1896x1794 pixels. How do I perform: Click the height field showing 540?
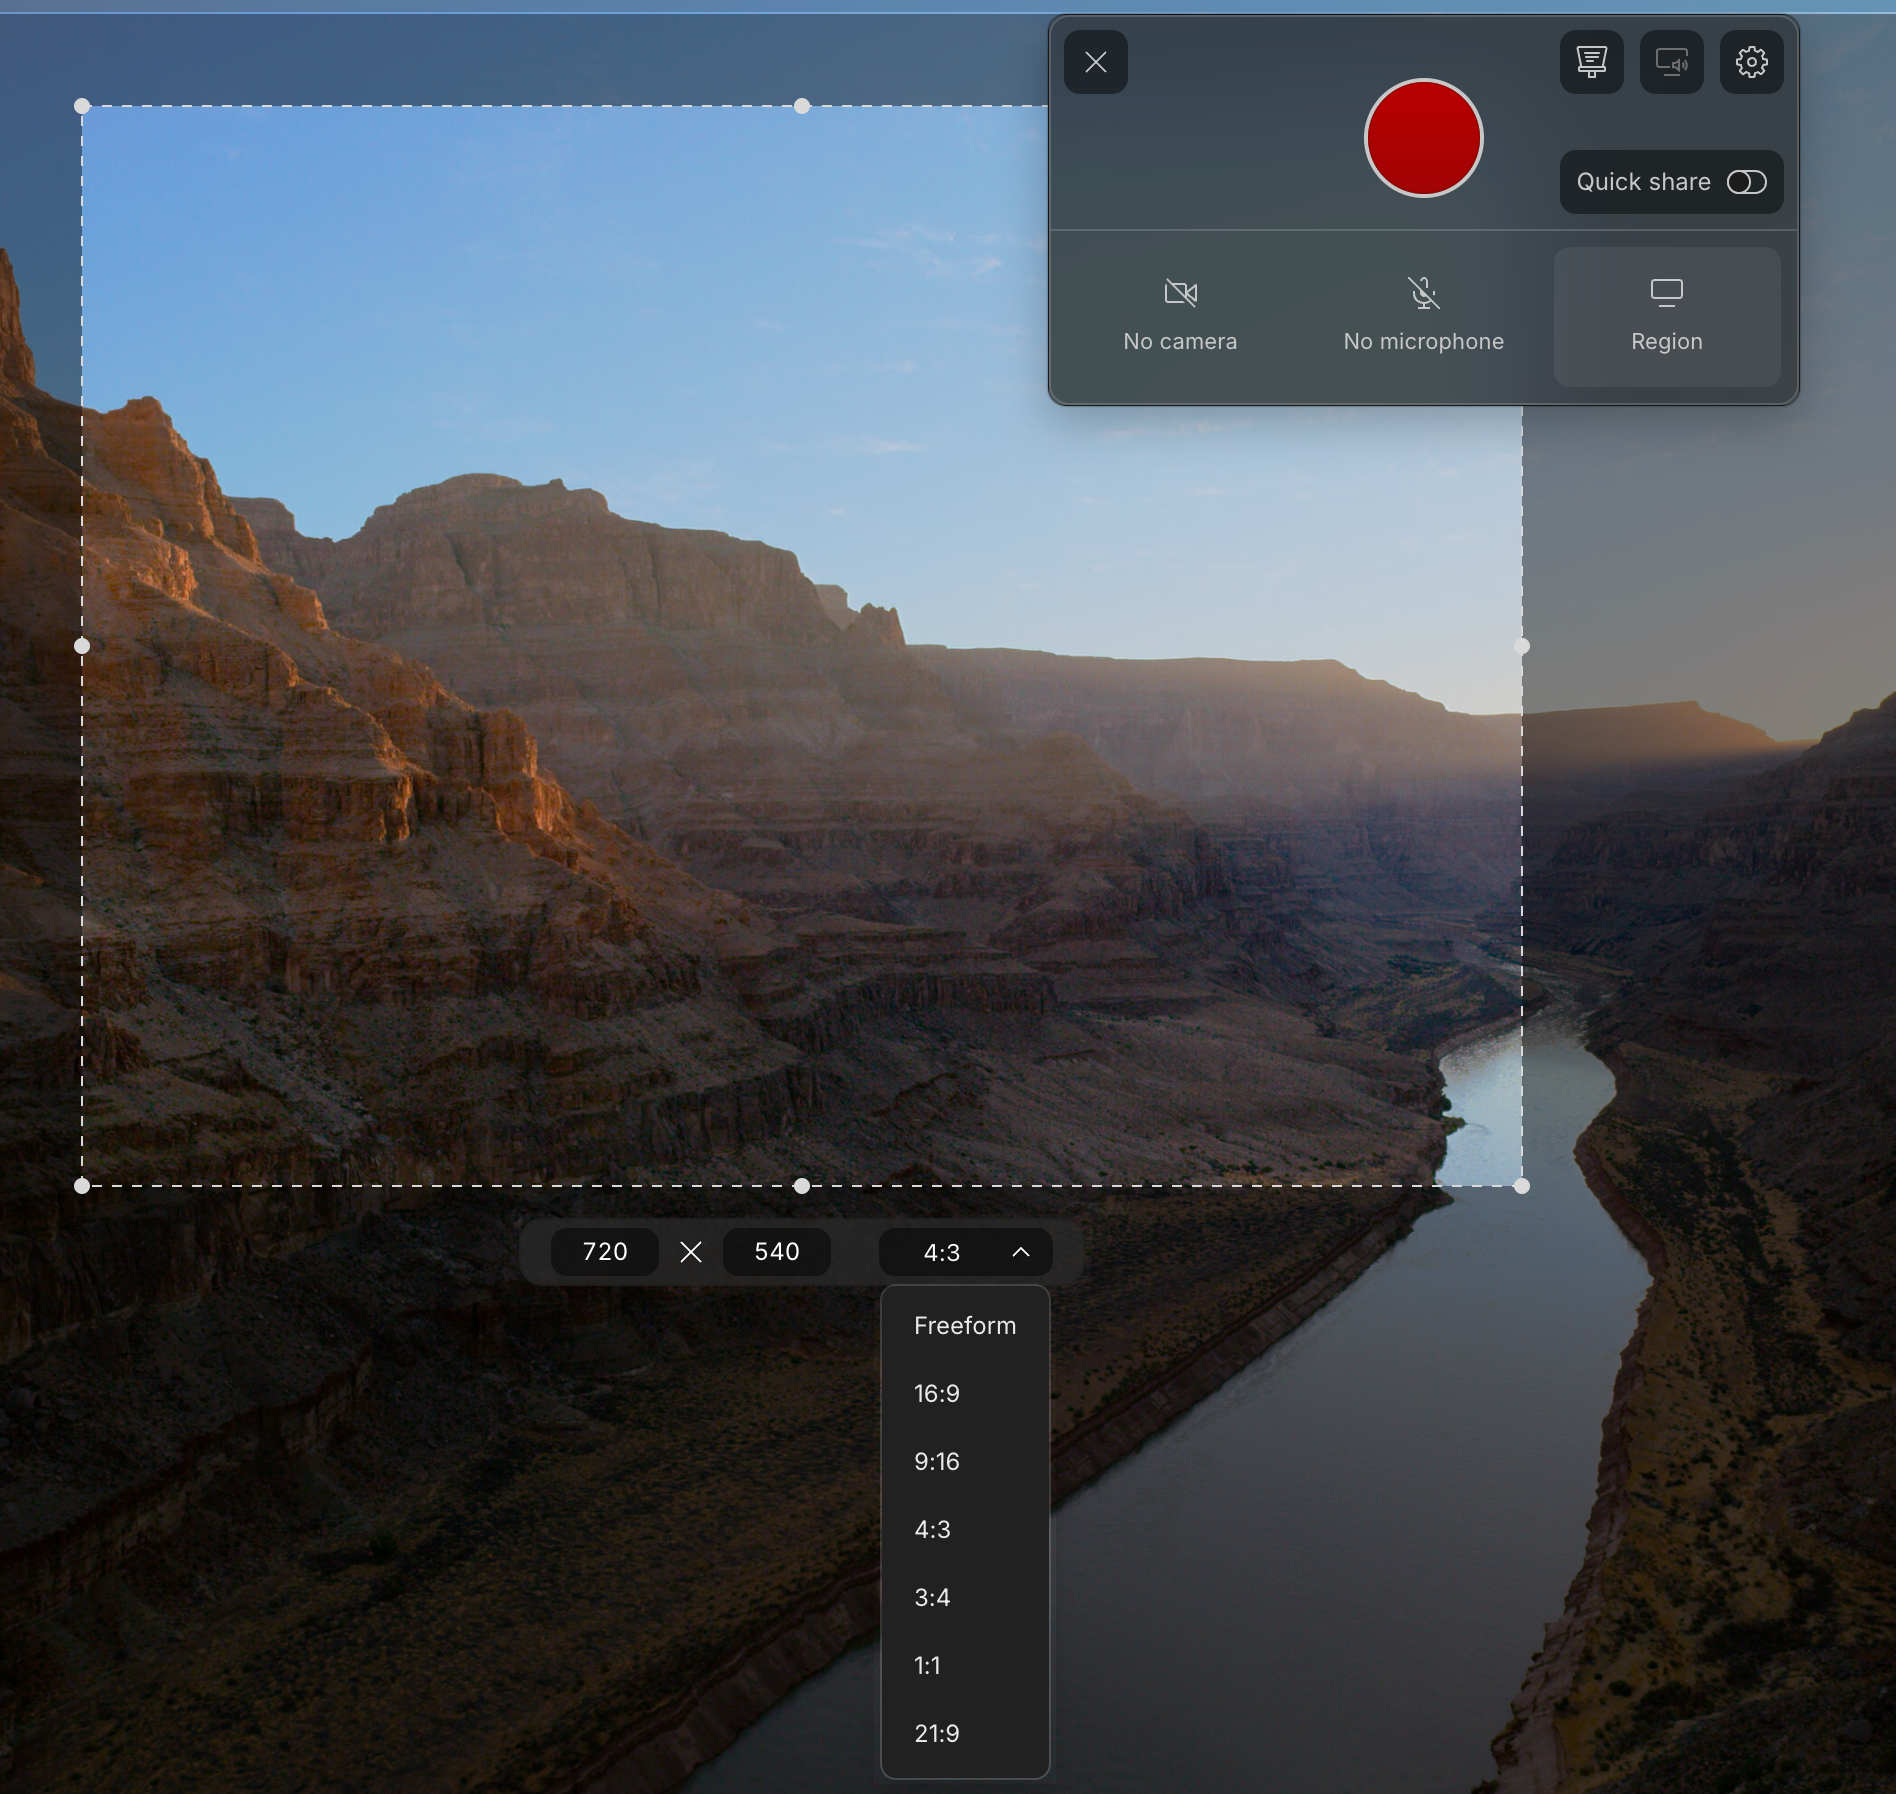[777, 1252]
